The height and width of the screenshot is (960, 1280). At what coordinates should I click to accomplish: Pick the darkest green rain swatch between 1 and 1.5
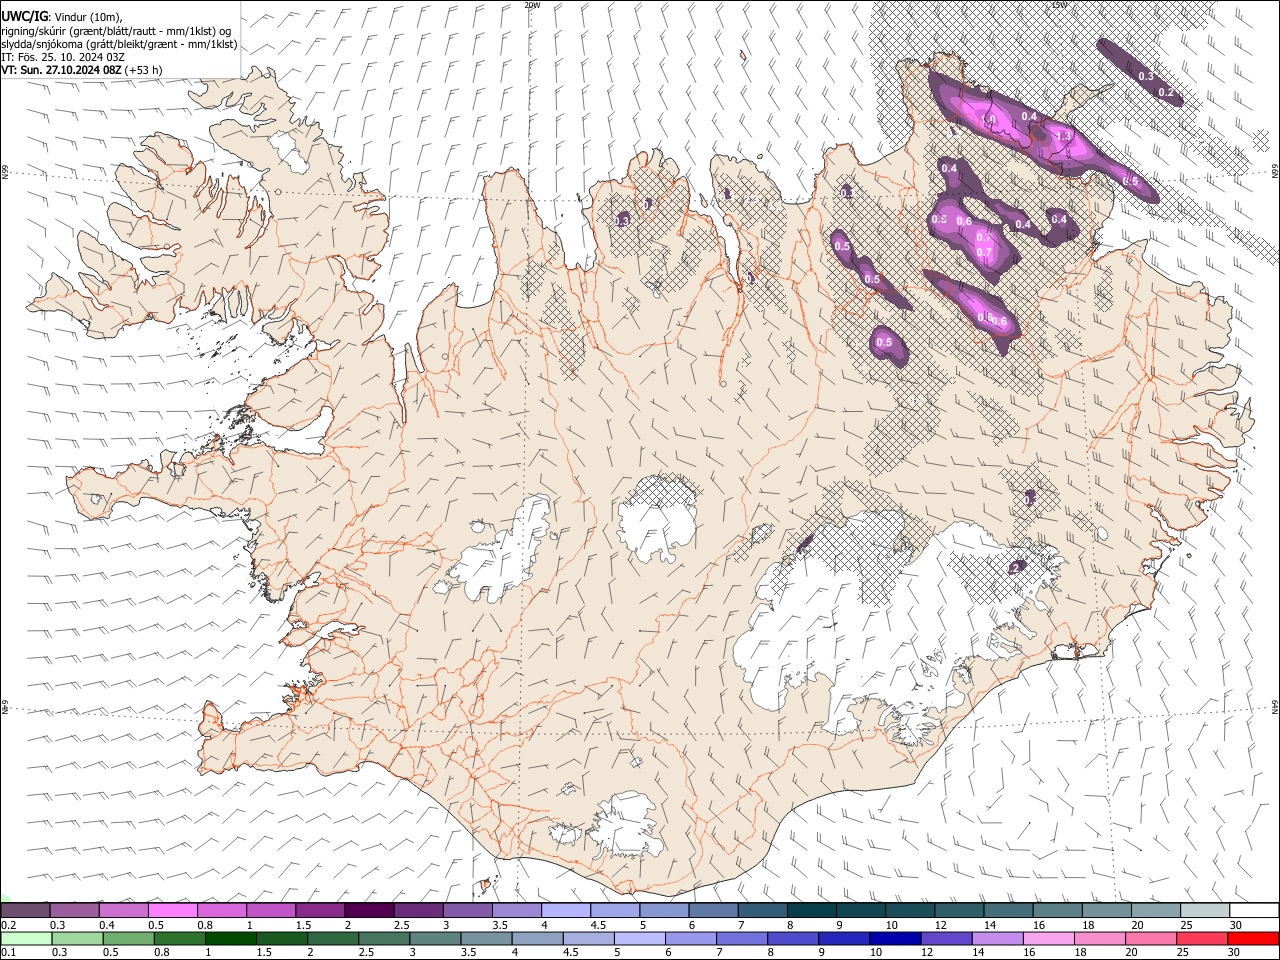pyautogui.click(x=231, y=938)
